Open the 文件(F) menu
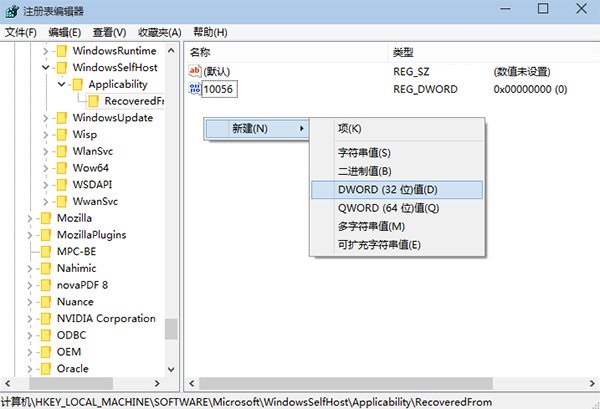The image size is (600, 409). click(21, 33)
